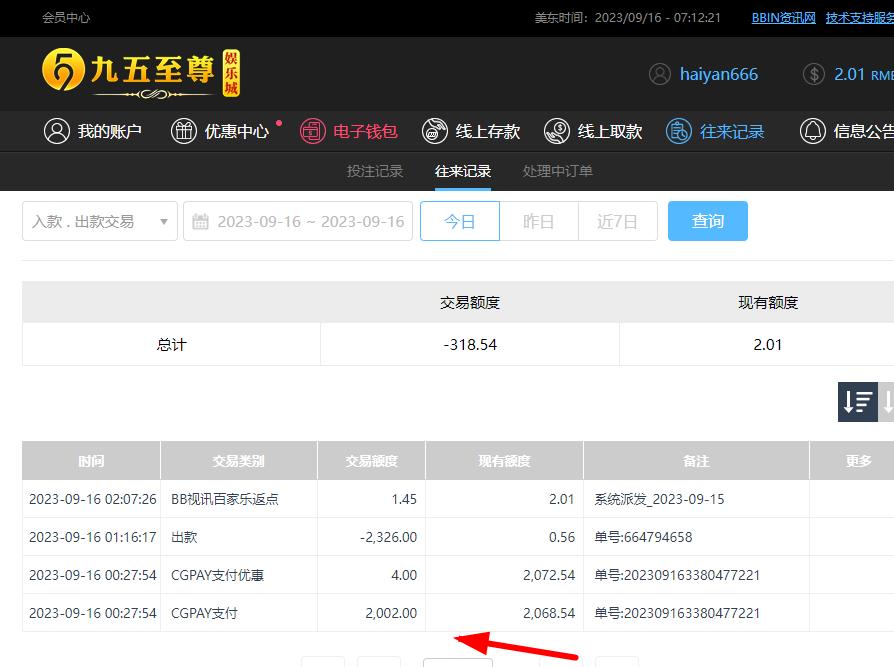Screen dimensions: 894x667
Task: Click the 优惠中心 gift icon
Action: [x=184, y=131]
